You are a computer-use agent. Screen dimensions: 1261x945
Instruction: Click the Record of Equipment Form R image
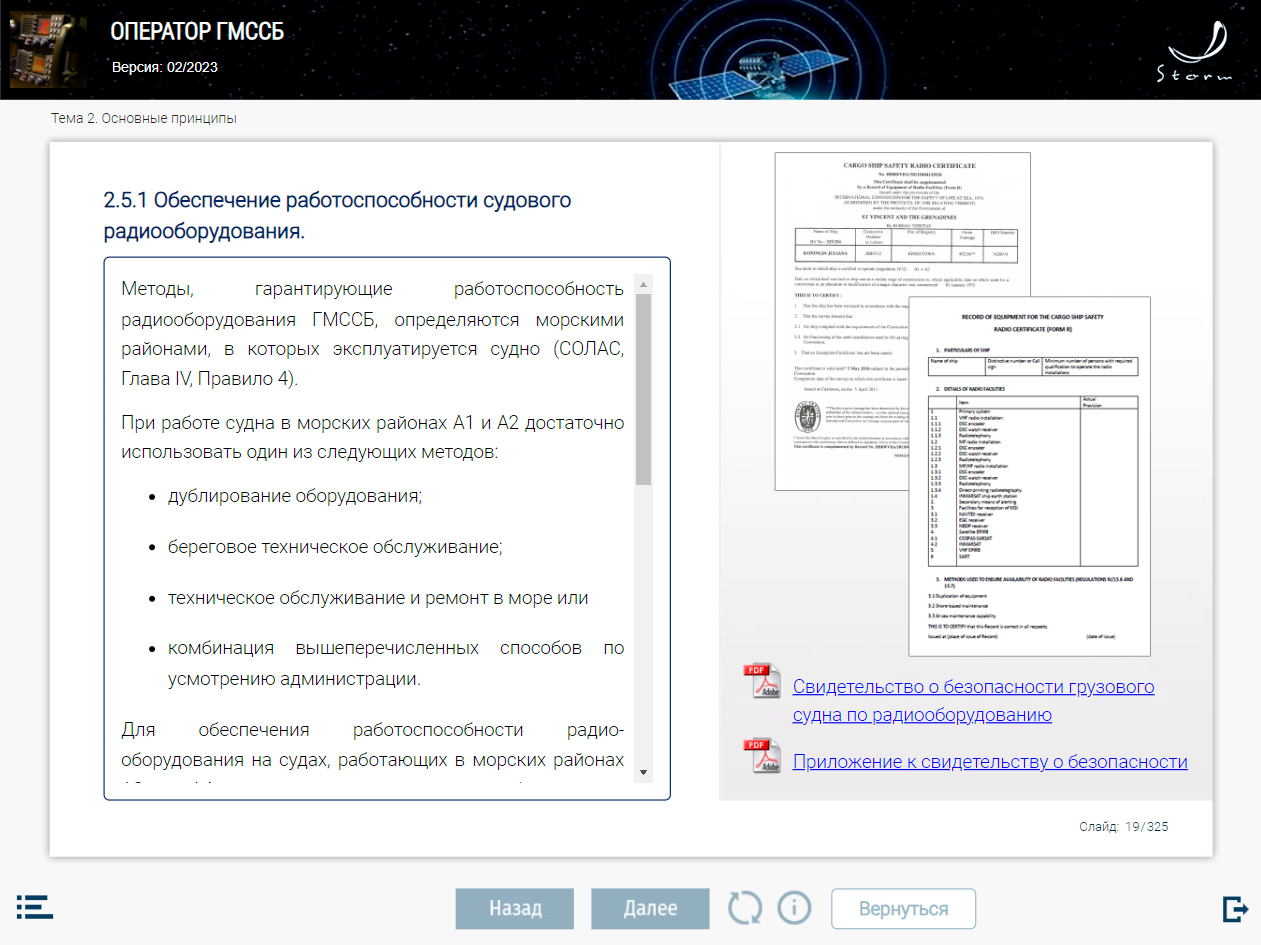(x=1029, y=476)
